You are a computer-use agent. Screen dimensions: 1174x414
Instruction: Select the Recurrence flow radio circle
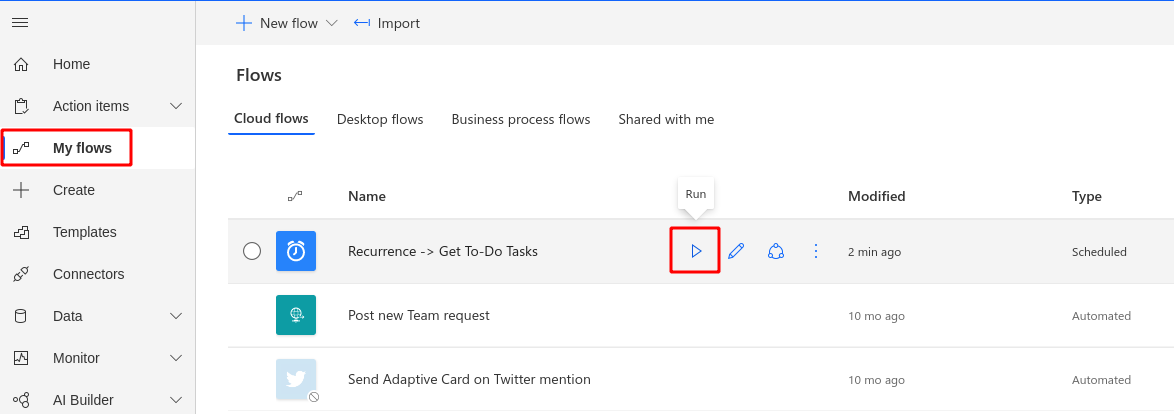[252, 251]
